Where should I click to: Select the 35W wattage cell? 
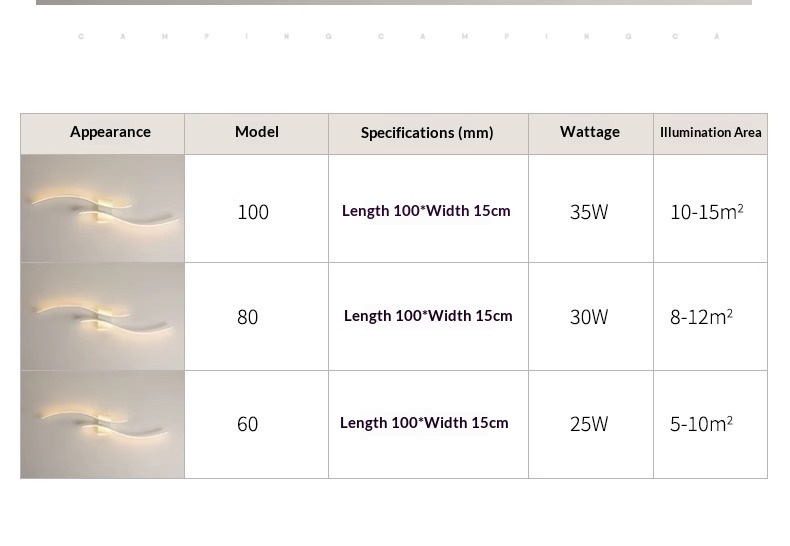589,212
